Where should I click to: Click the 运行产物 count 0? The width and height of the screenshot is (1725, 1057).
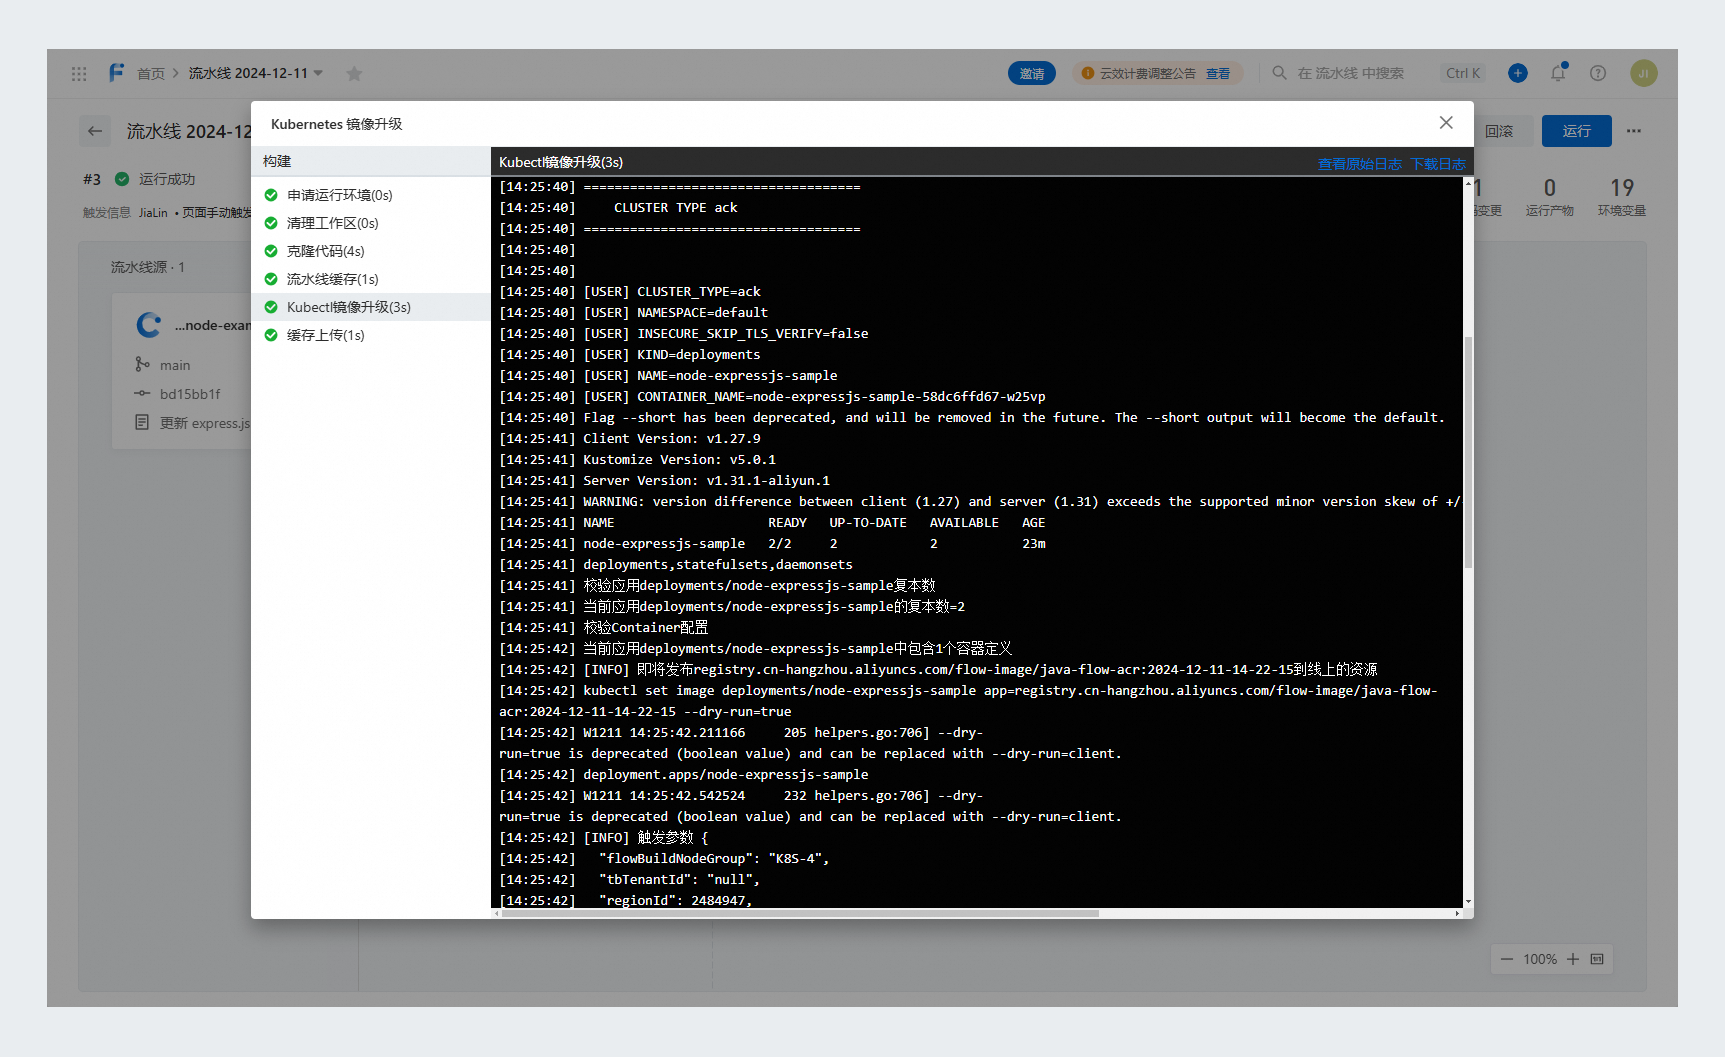pyautogui.click(x=1550, y=187)
